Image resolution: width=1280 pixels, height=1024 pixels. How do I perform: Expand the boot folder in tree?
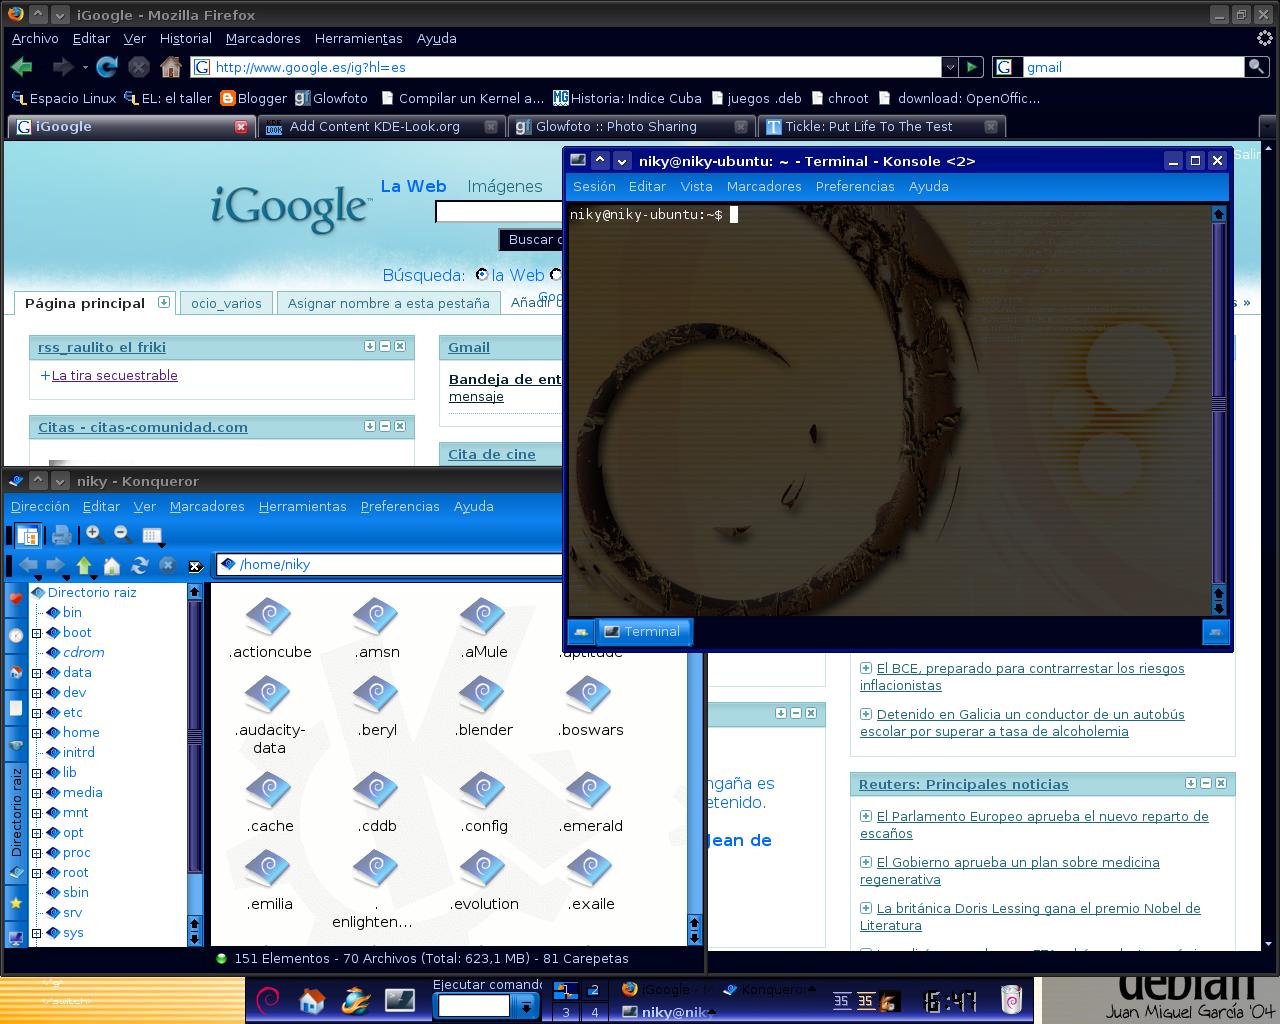point(36,633)
